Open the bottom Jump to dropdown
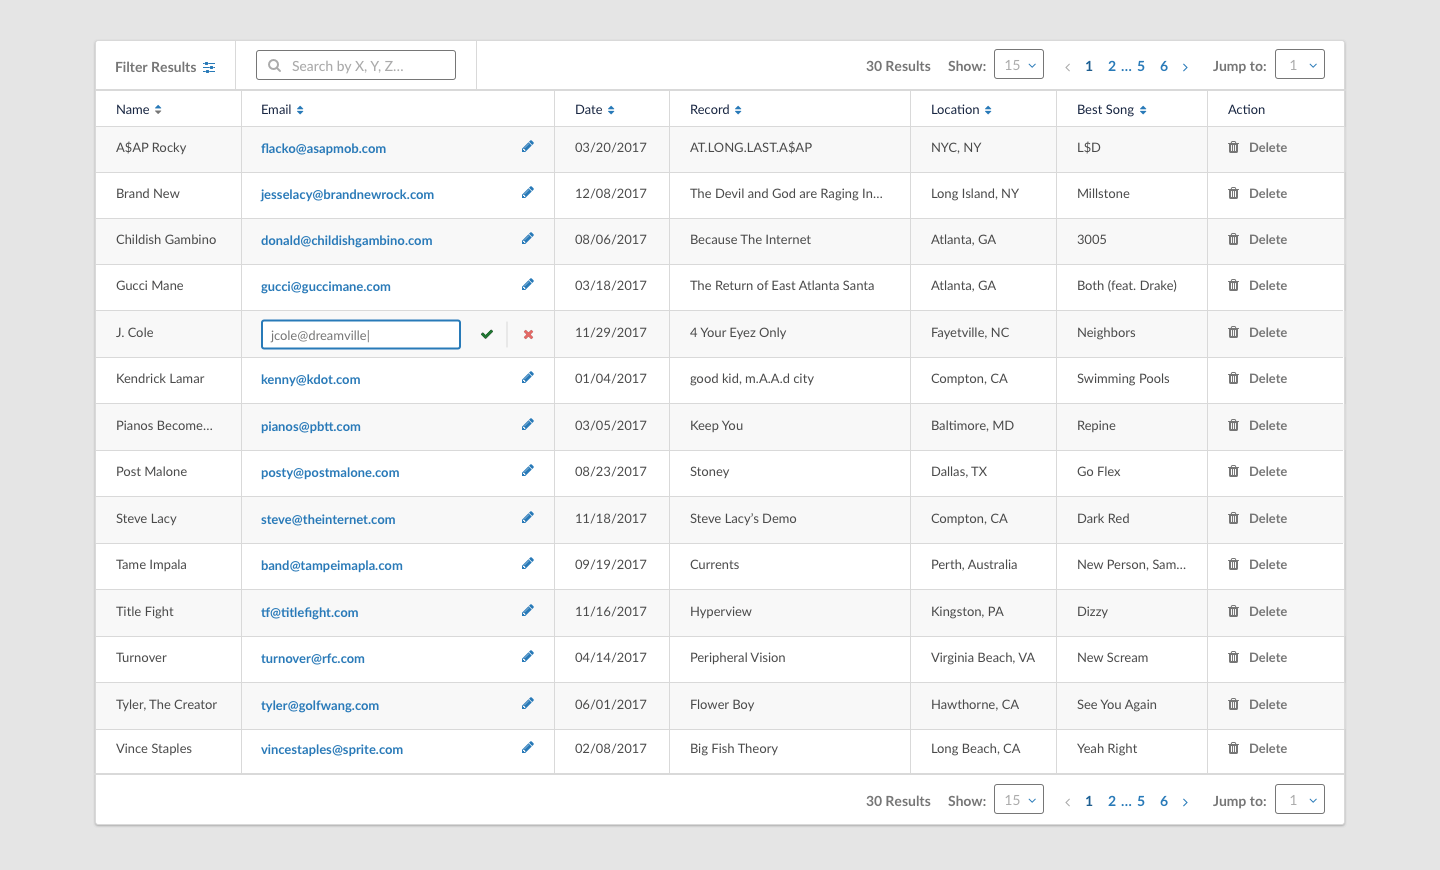The width and height of the screenshot is (1440, 870). [1300, 800]
